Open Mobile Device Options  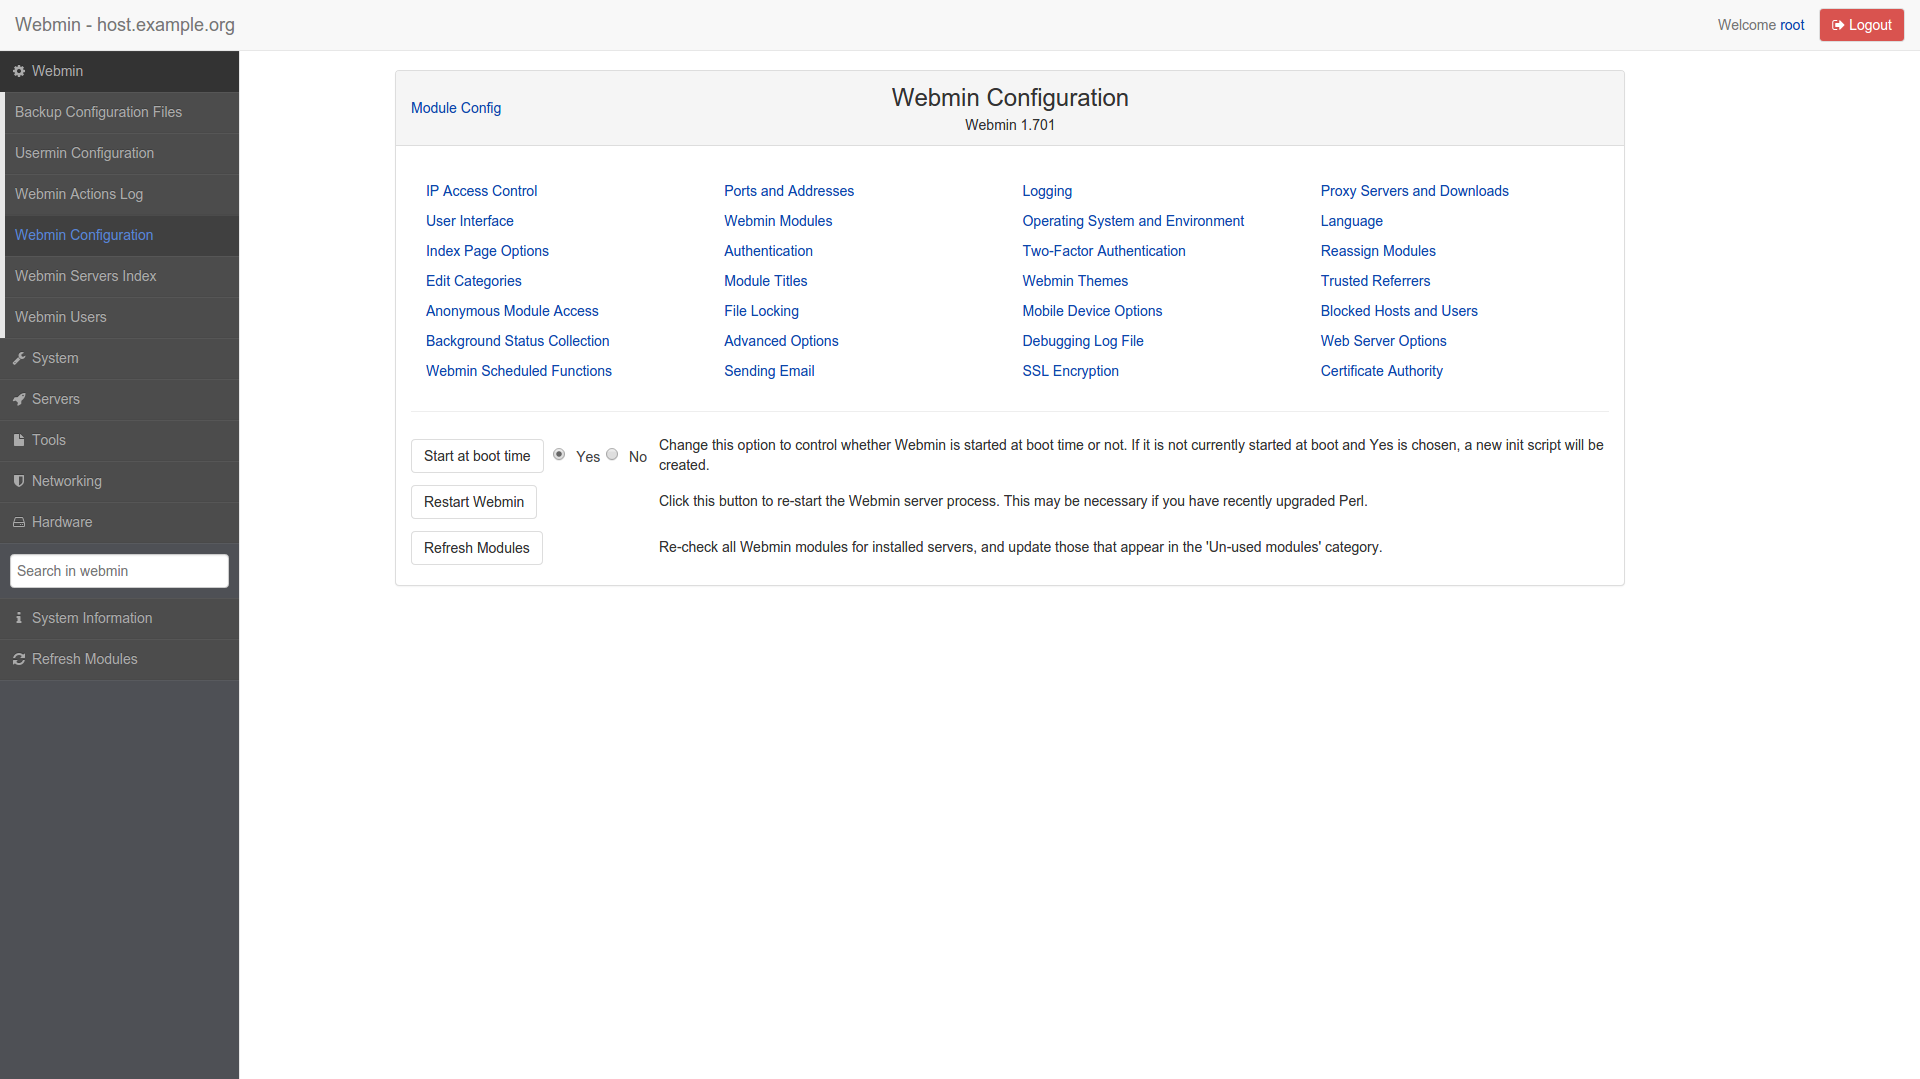pyautogui.click(x=1092, y=311)
